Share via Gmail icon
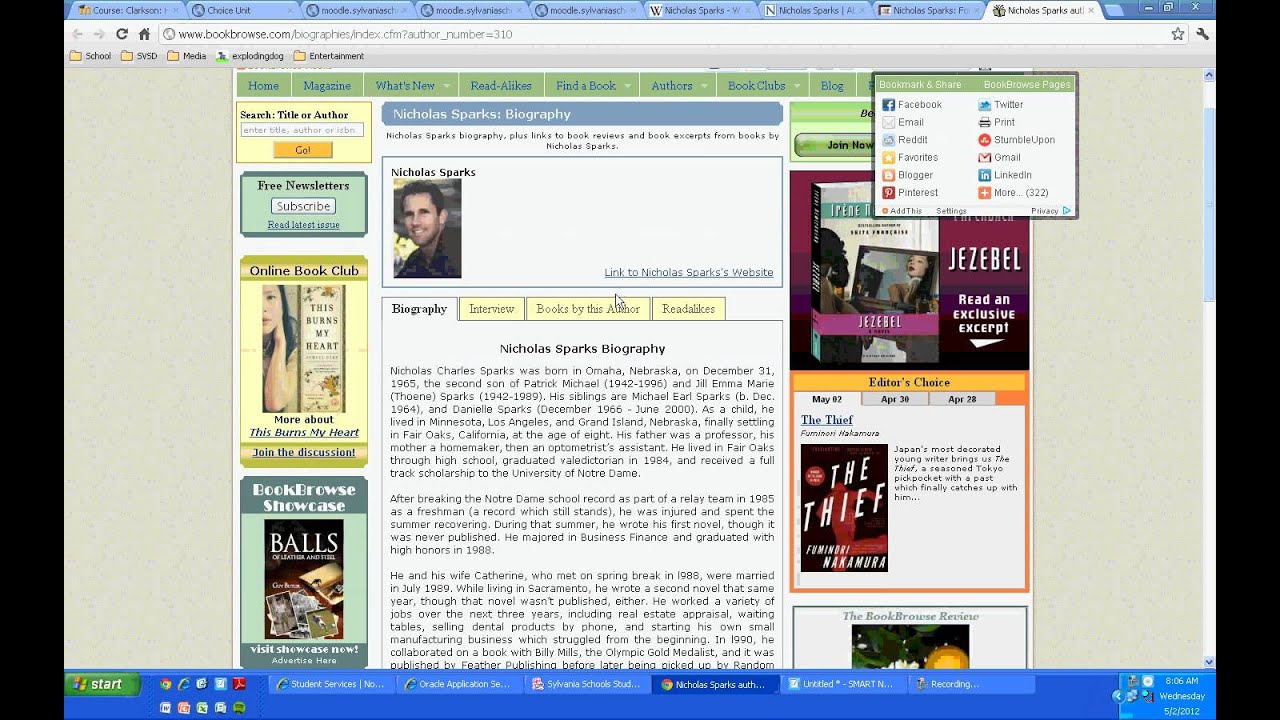 pos(985,157)
